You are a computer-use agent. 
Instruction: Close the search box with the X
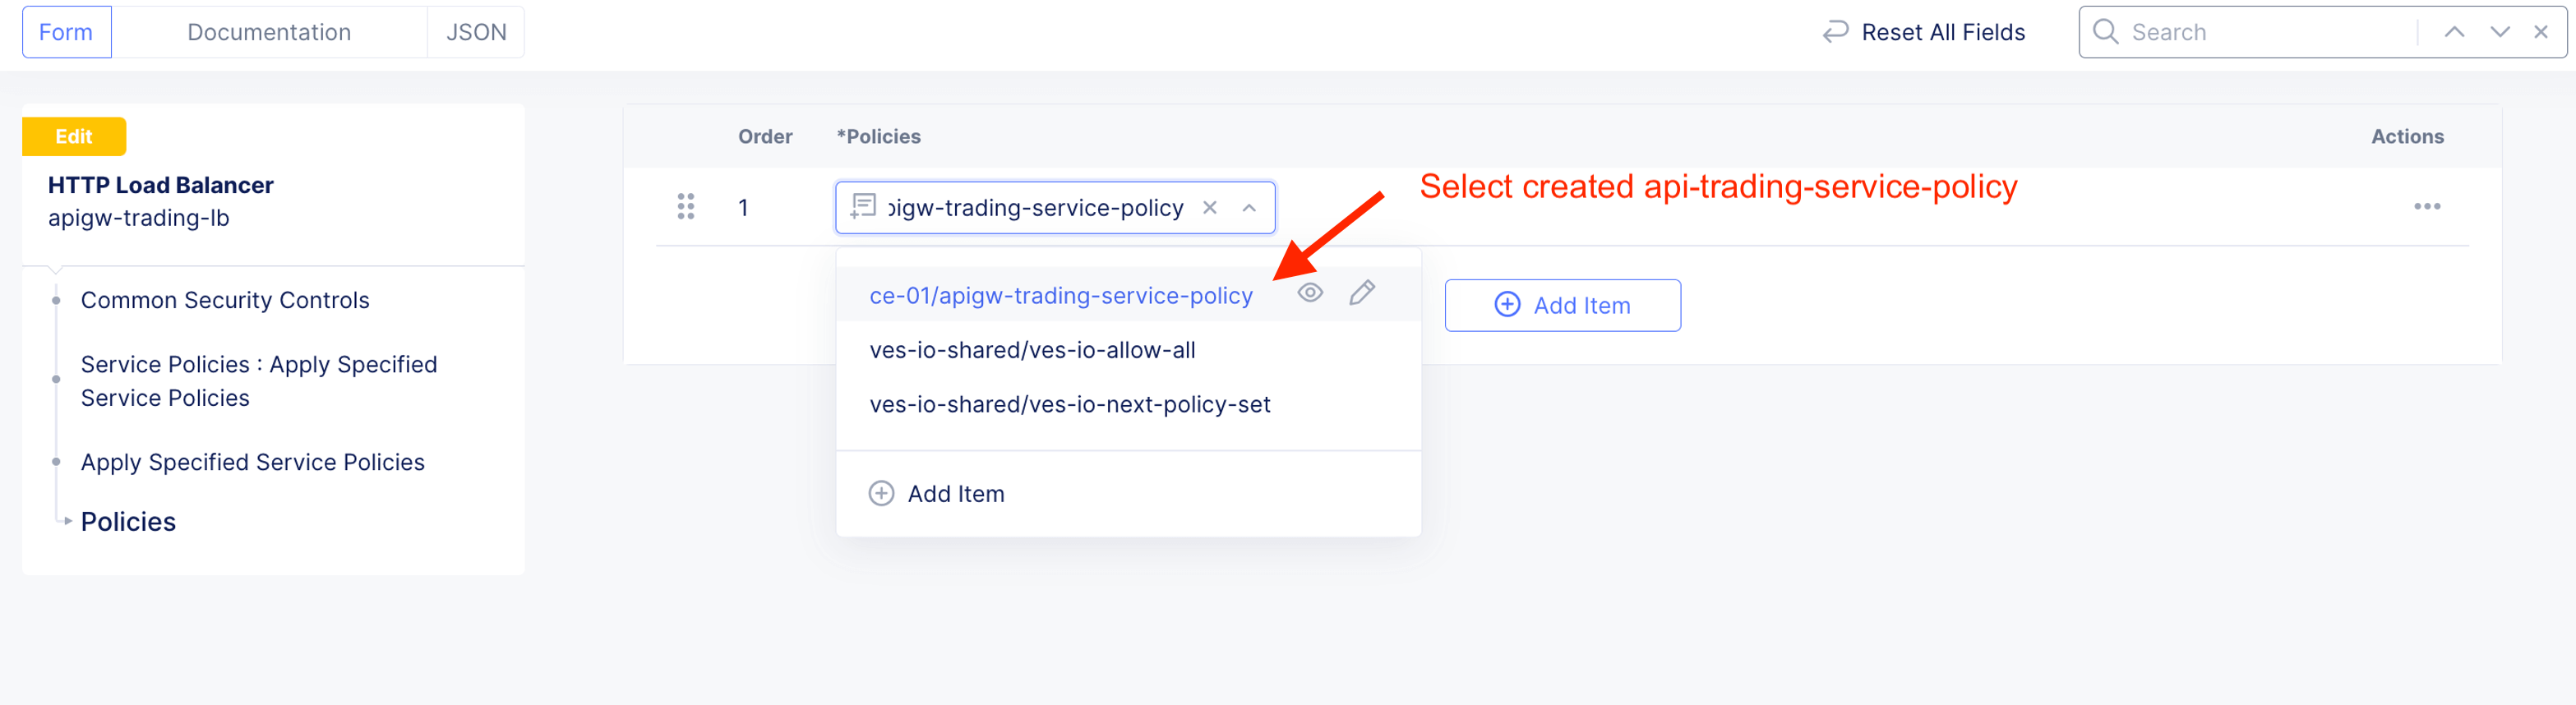tap(2541, 32)
